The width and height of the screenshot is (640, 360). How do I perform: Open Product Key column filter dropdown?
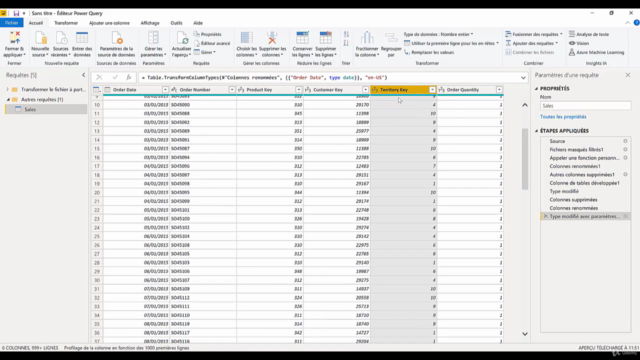pyautogui.click(x=299, y=90)
